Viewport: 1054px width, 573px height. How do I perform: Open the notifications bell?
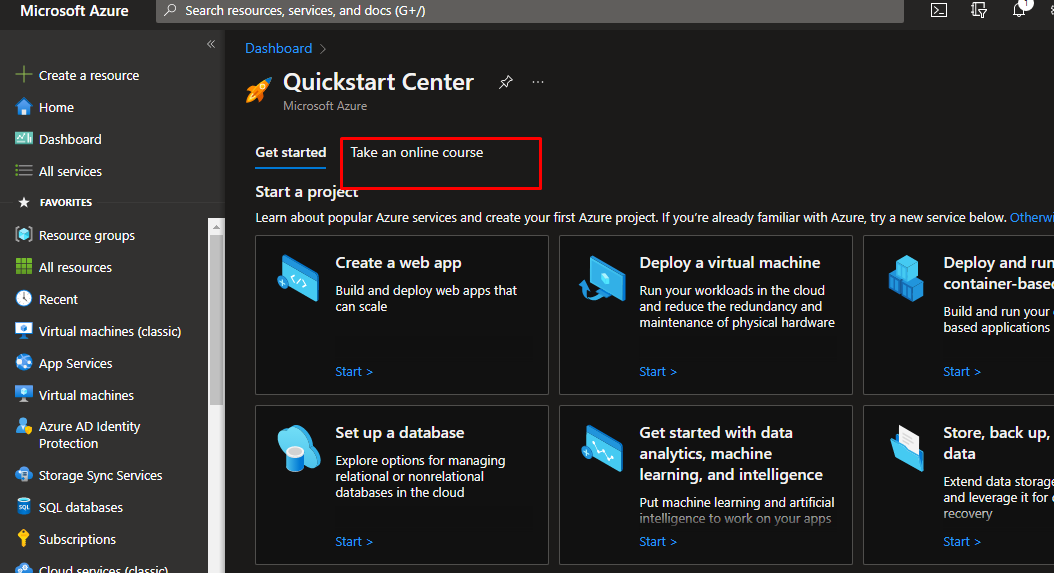1019,10
